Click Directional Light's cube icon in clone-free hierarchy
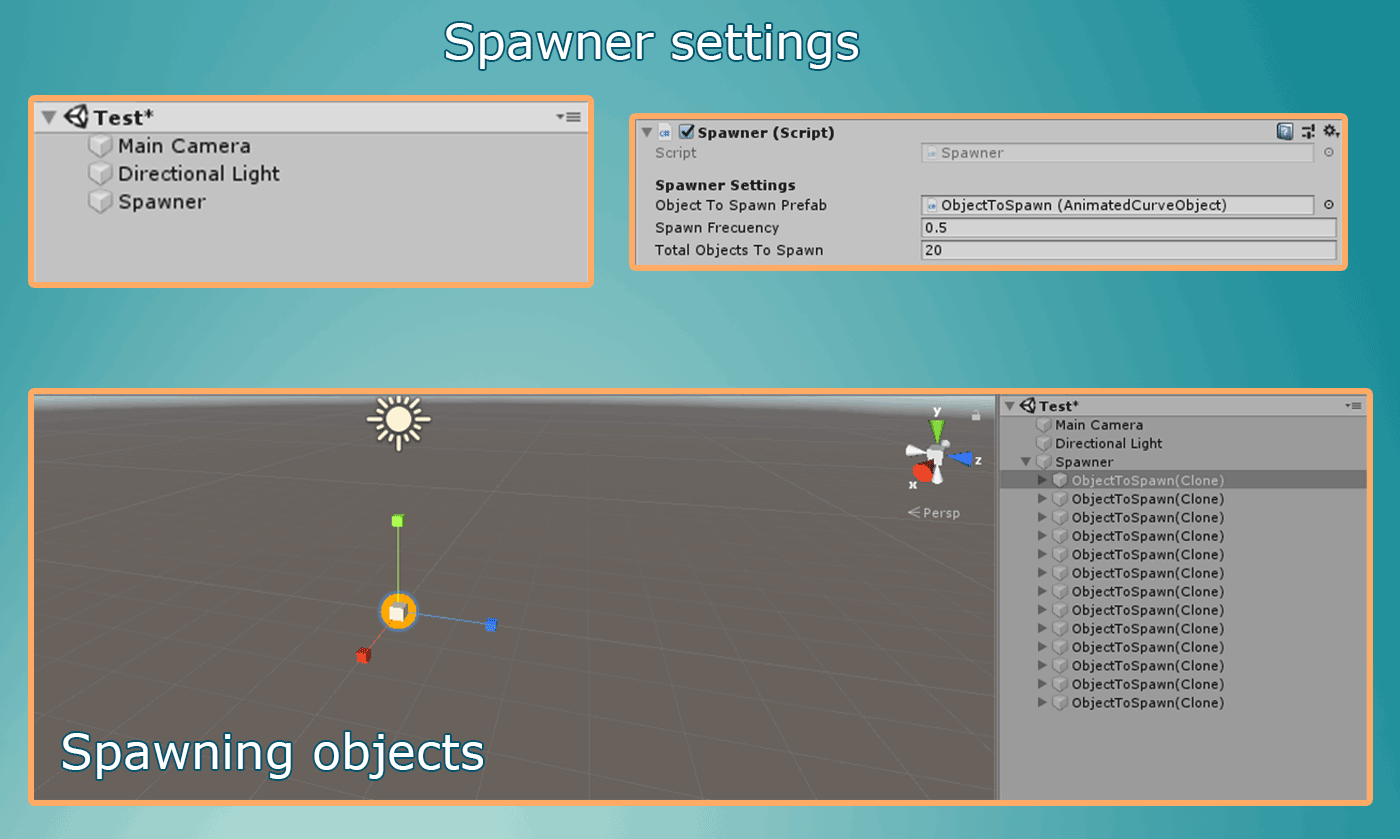The image size is (1400, 839). (100, 174)
